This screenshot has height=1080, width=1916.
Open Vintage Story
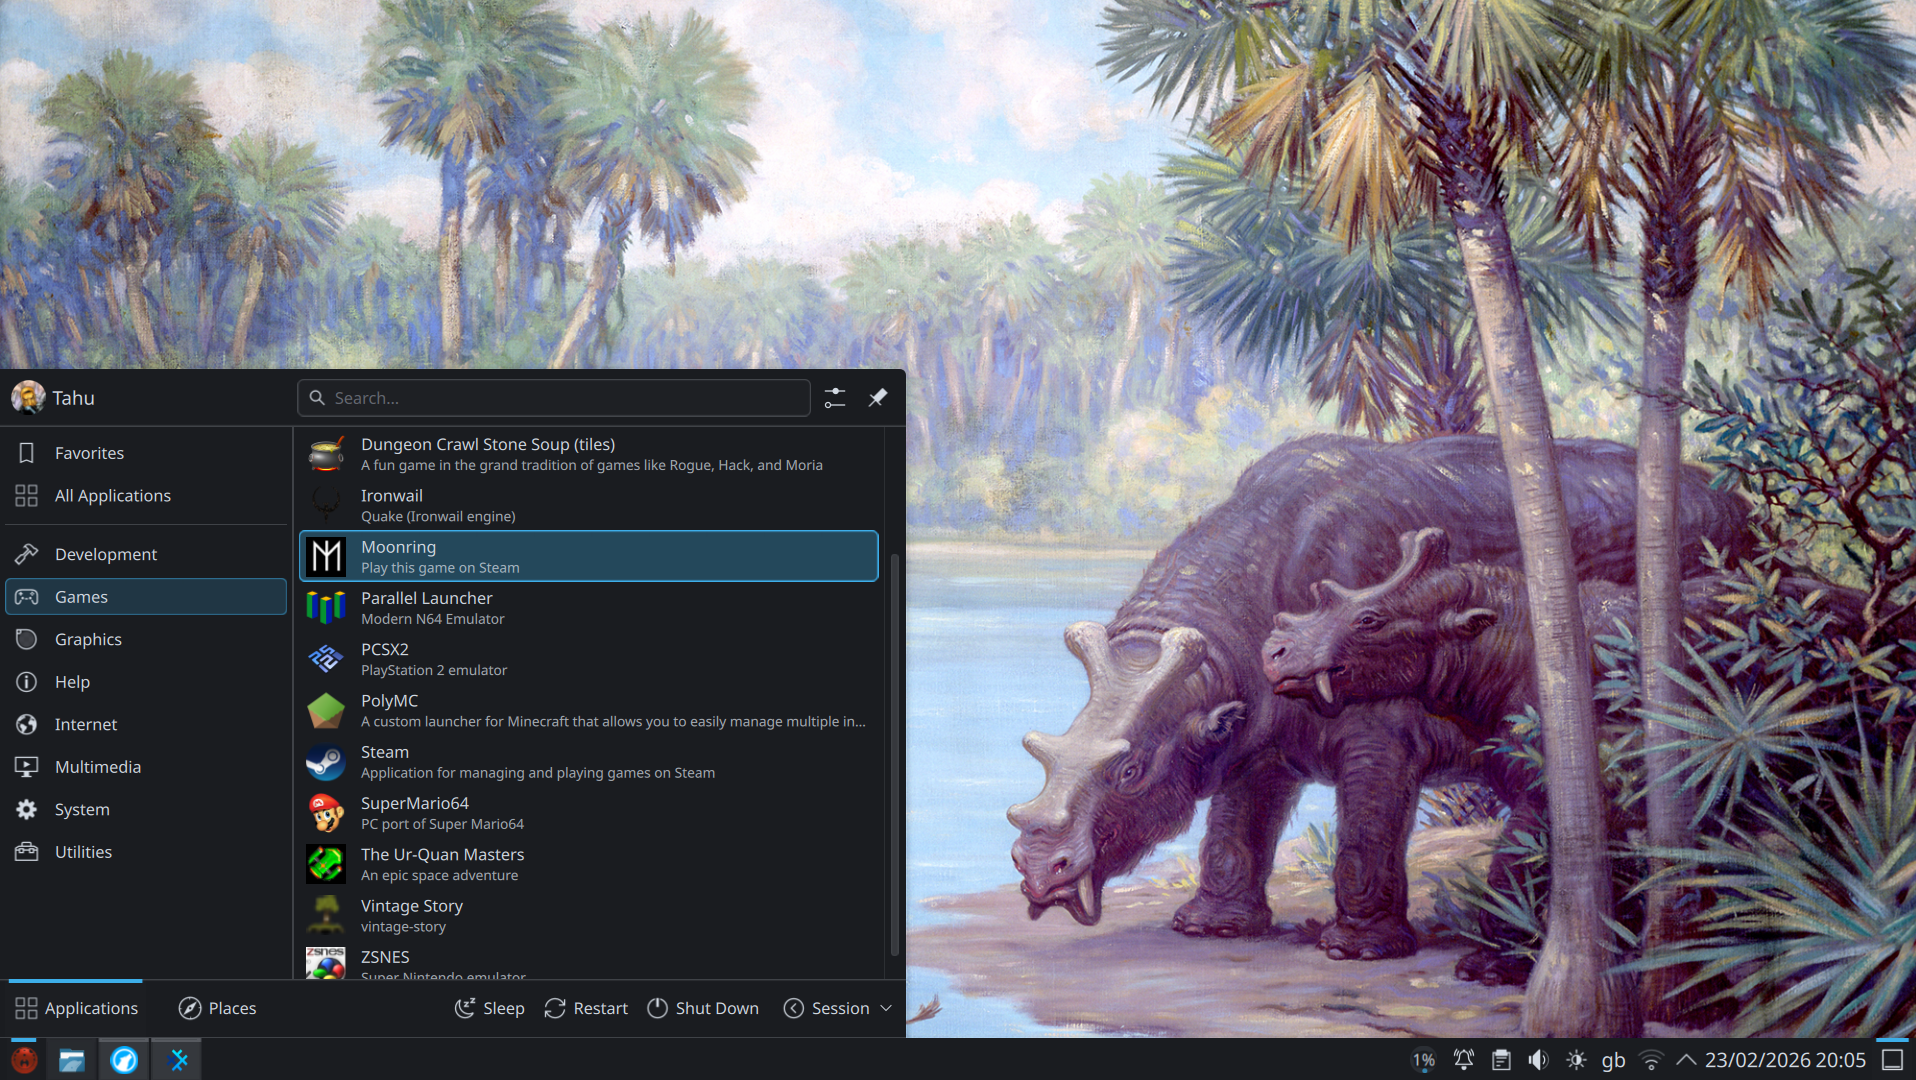click(589, 915)
